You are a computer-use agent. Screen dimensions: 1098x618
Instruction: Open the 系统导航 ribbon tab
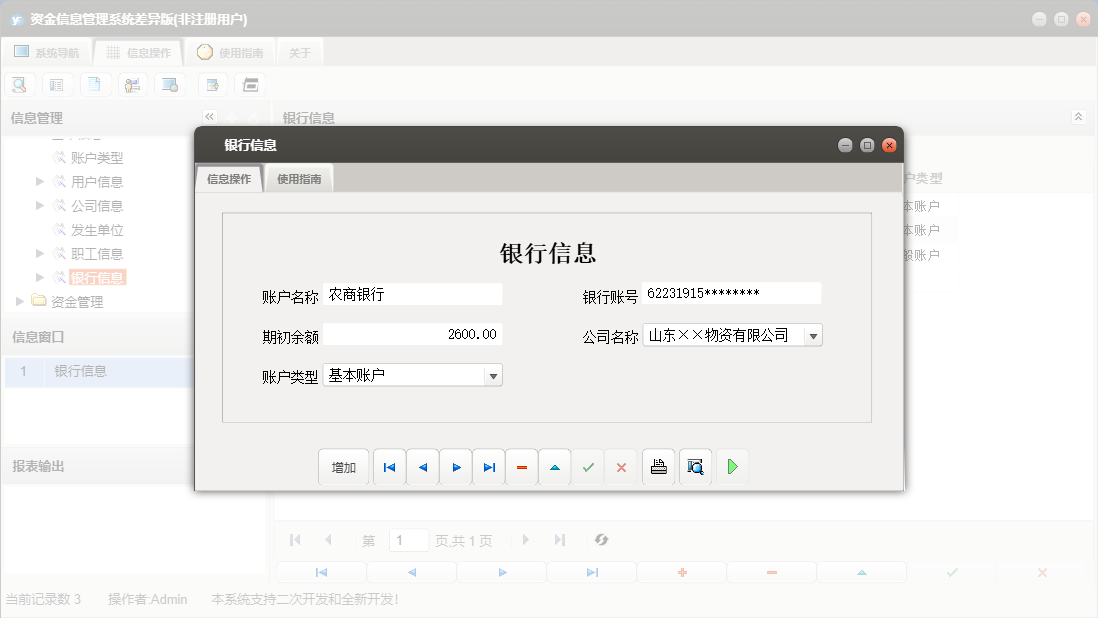[x=48, y=51]
